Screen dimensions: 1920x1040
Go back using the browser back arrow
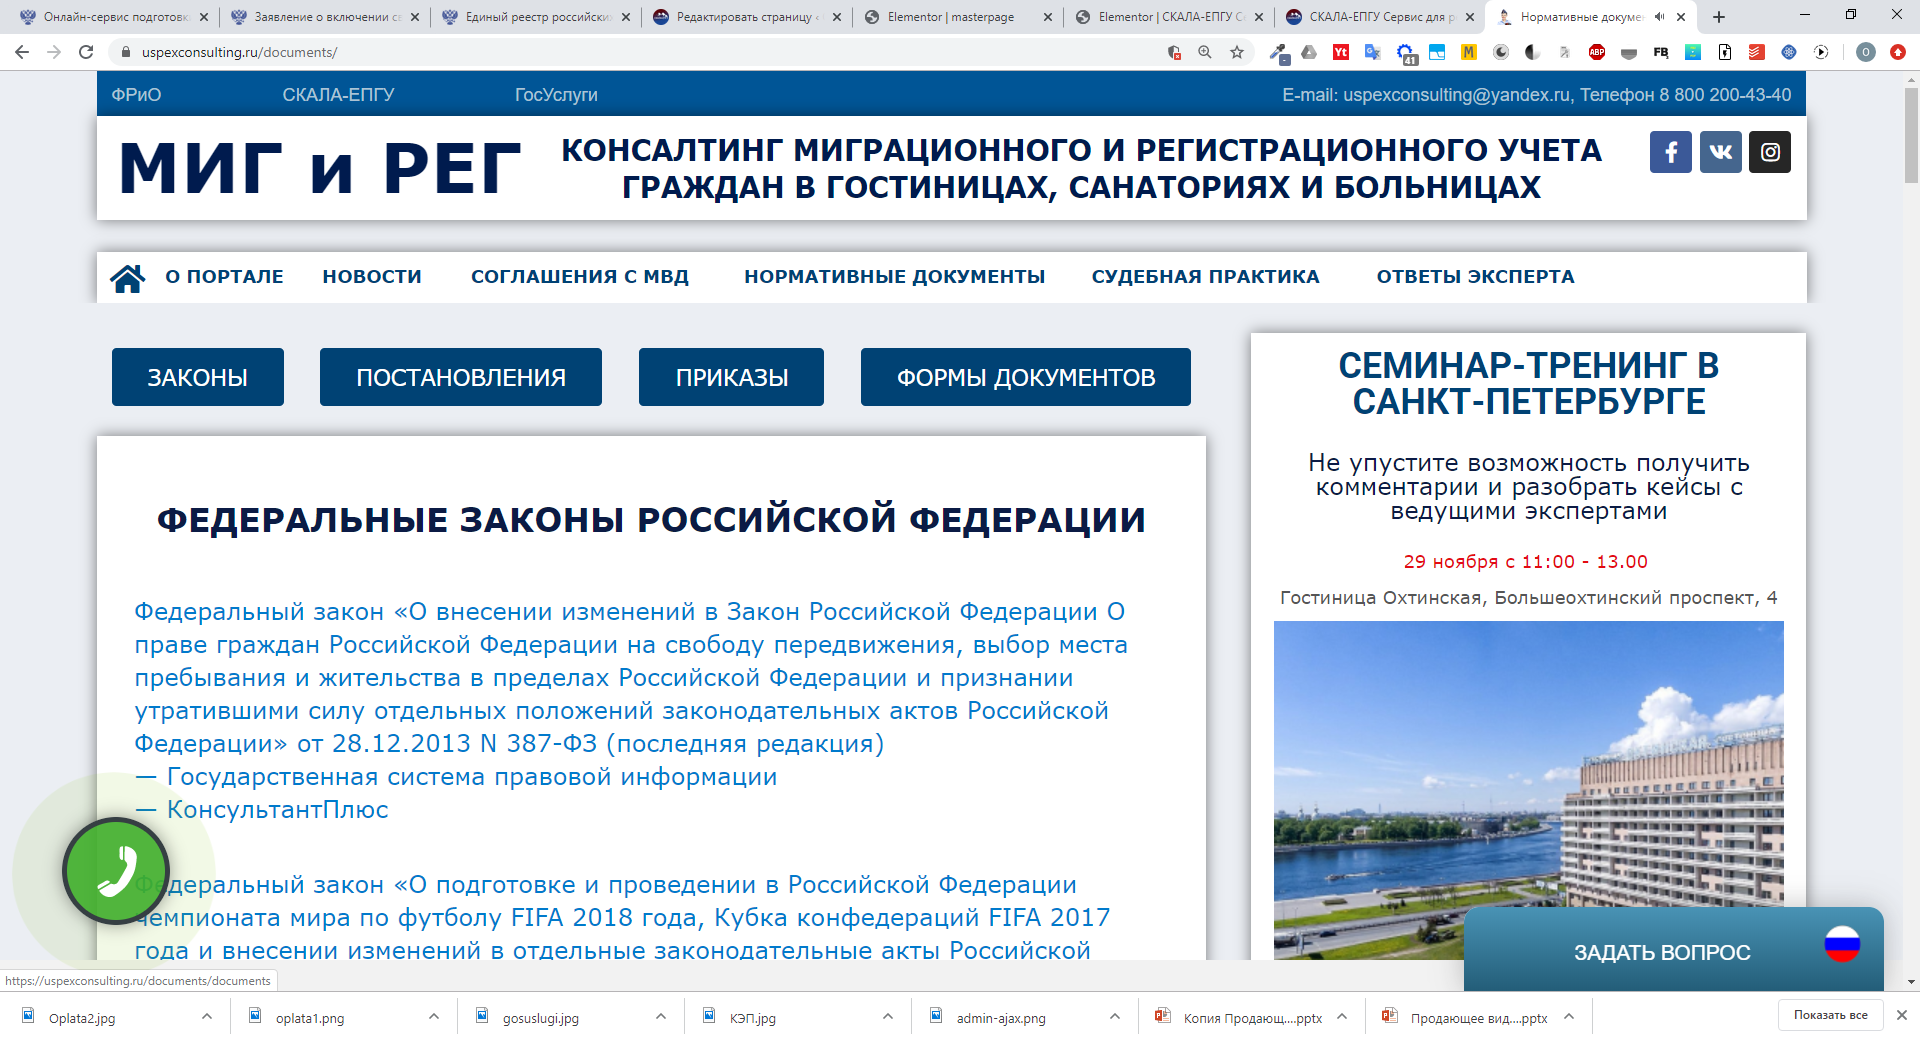(x=22, y=52)
